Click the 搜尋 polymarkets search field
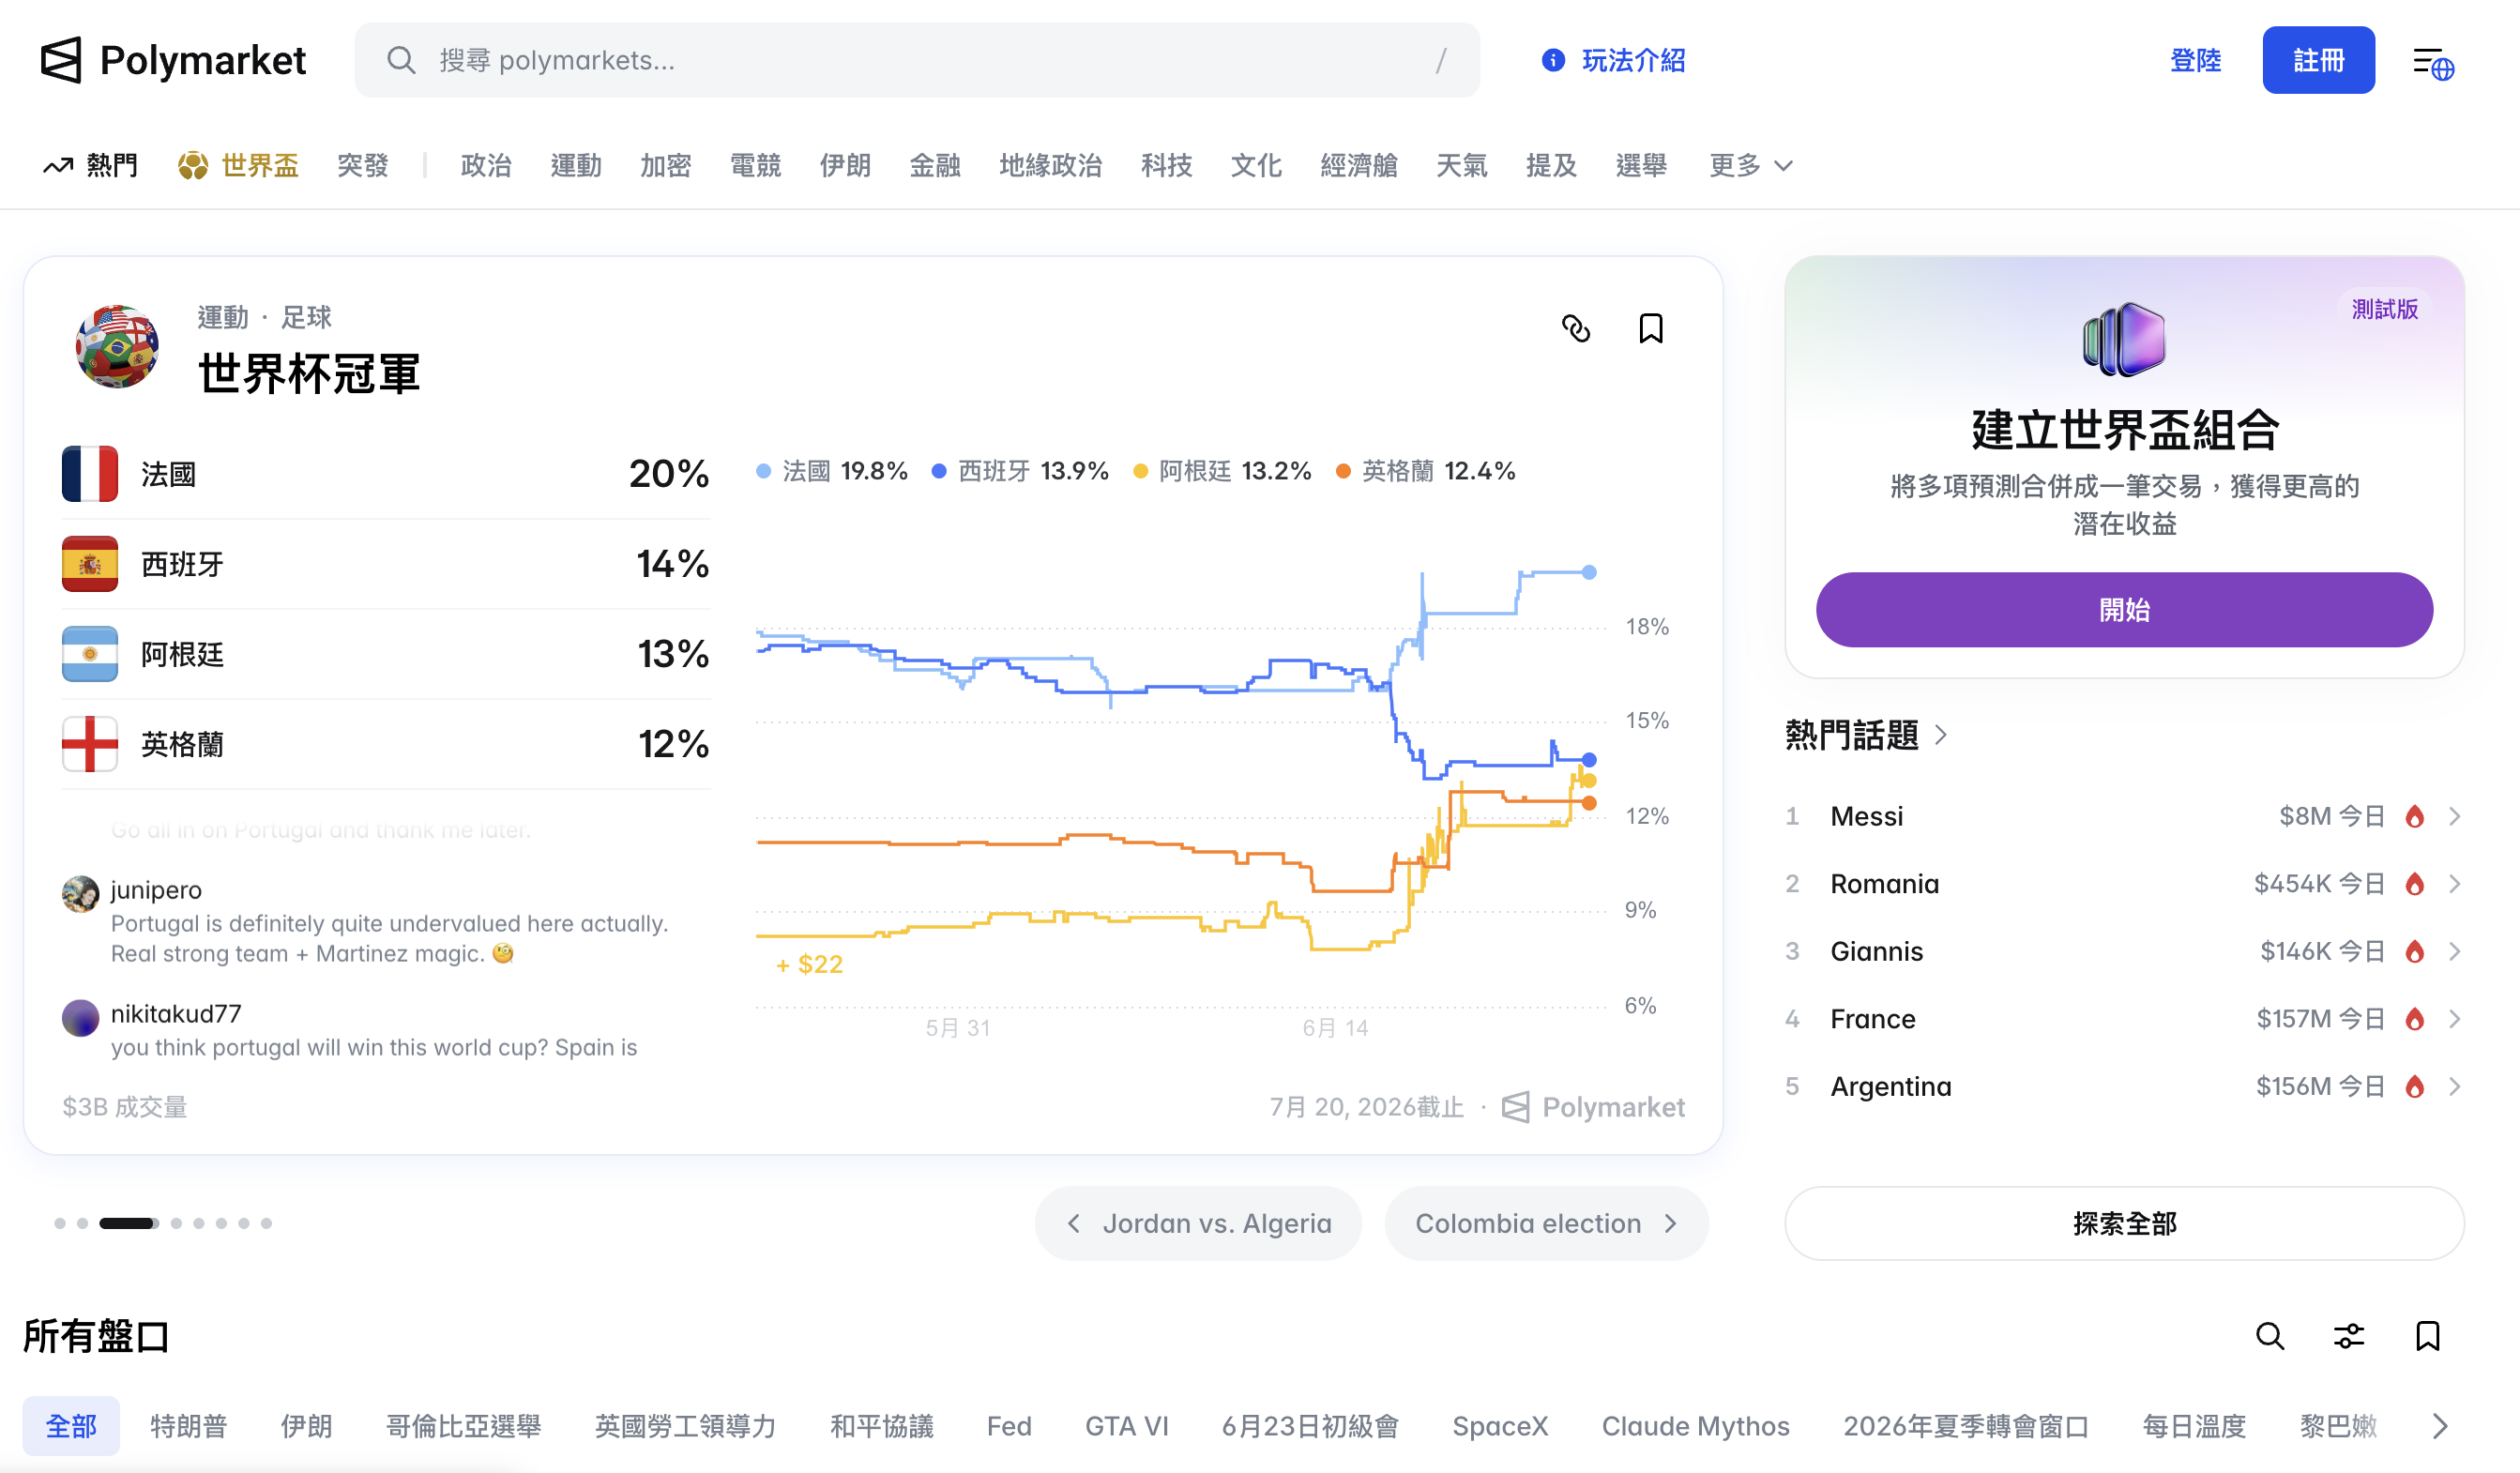This screenshot has height=1473, width=2520. pos(917,60)
